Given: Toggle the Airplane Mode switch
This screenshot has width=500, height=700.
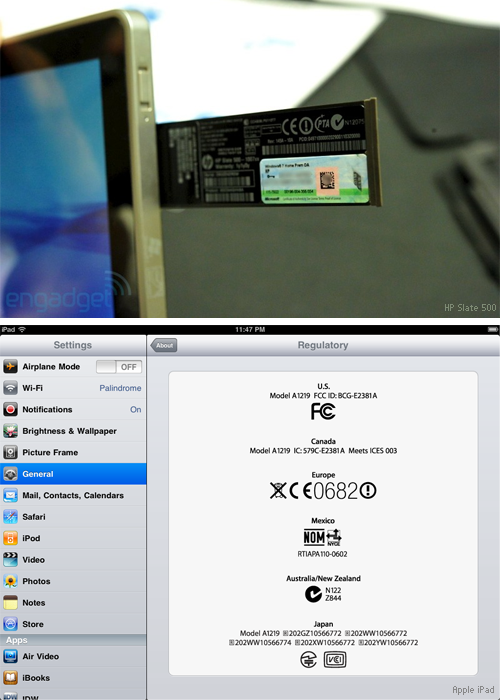Looking at the screenshot, I should [119, 367].
